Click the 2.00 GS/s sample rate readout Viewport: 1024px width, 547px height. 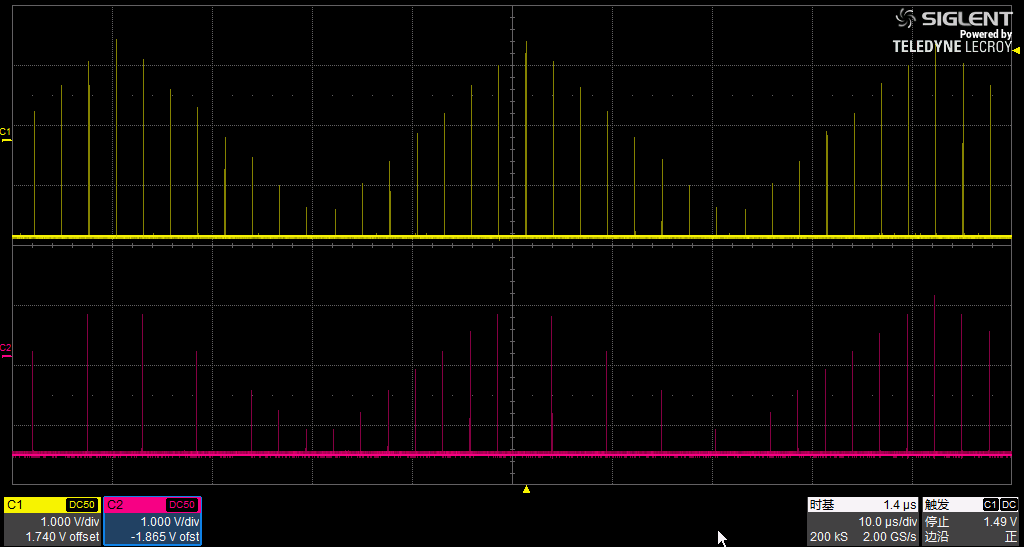(888, 538)
